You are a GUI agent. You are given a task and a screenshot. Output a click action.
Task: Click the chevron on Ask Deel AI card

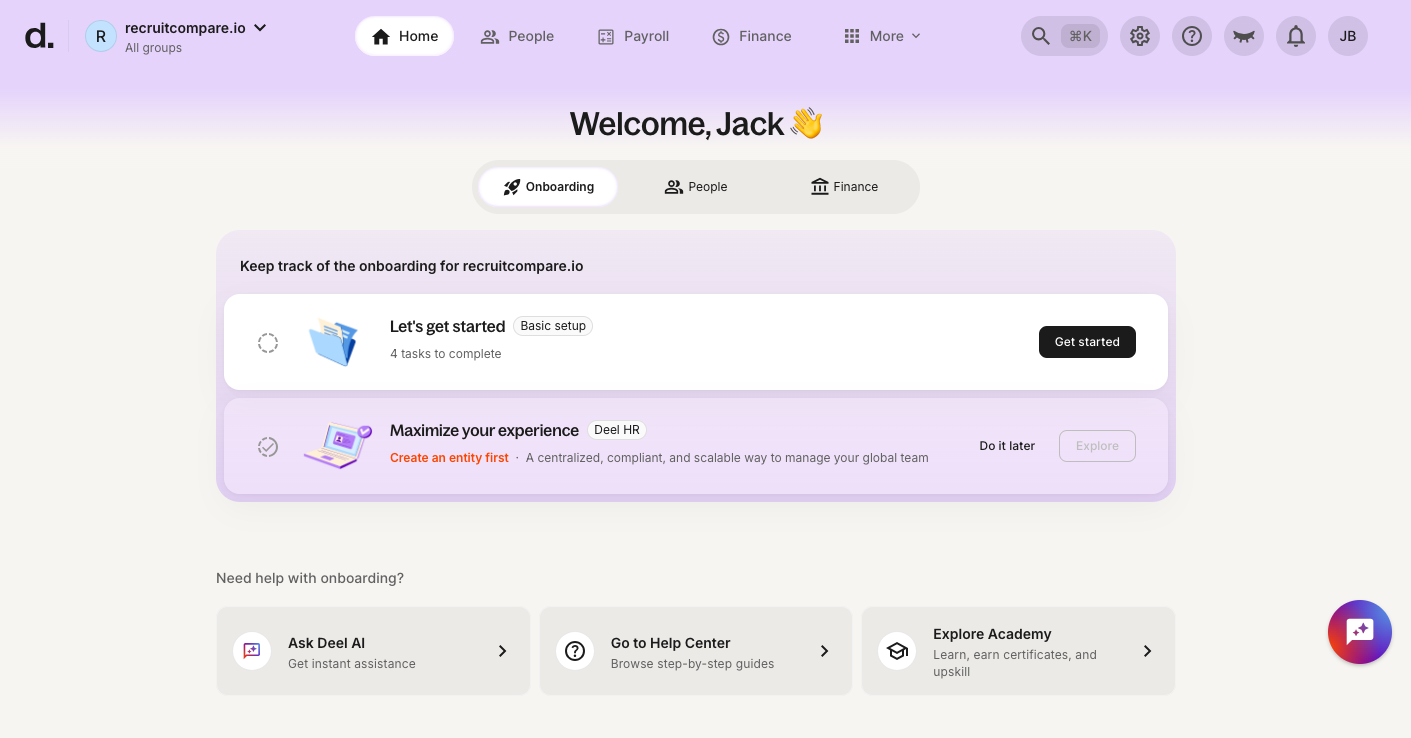point(502,651)
